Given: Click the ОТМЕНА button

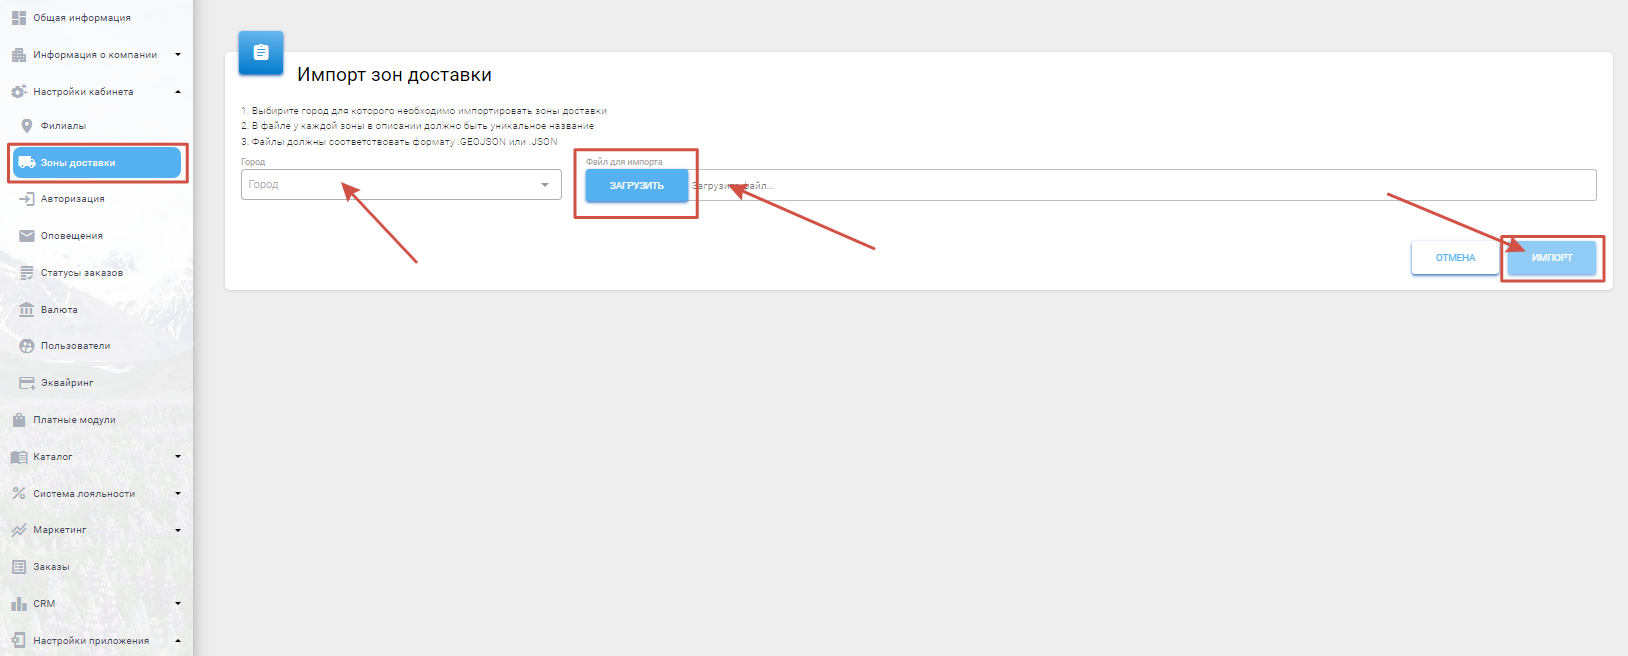Looking at the screenshot, I should [1455, 258].
